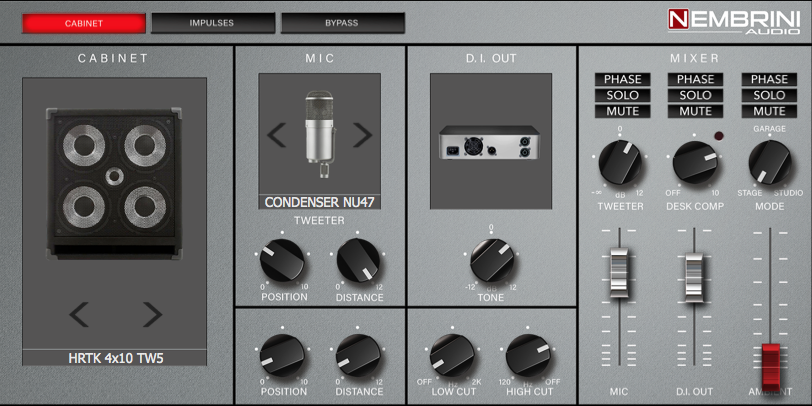This screenshot has height=406, width=812.
Task: Click the Nembrini Audio logo
Action: (734, 21)
